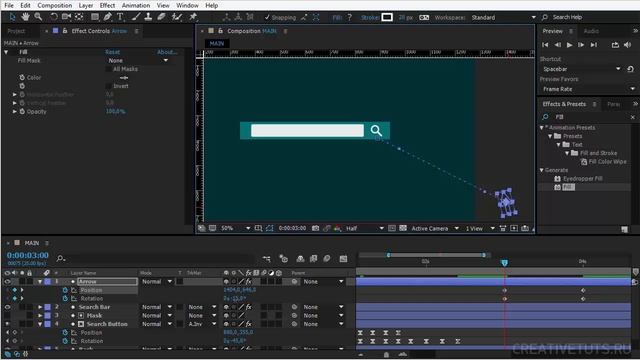Hide the Arrow layer with eye icon

click(x=7, y=282)
